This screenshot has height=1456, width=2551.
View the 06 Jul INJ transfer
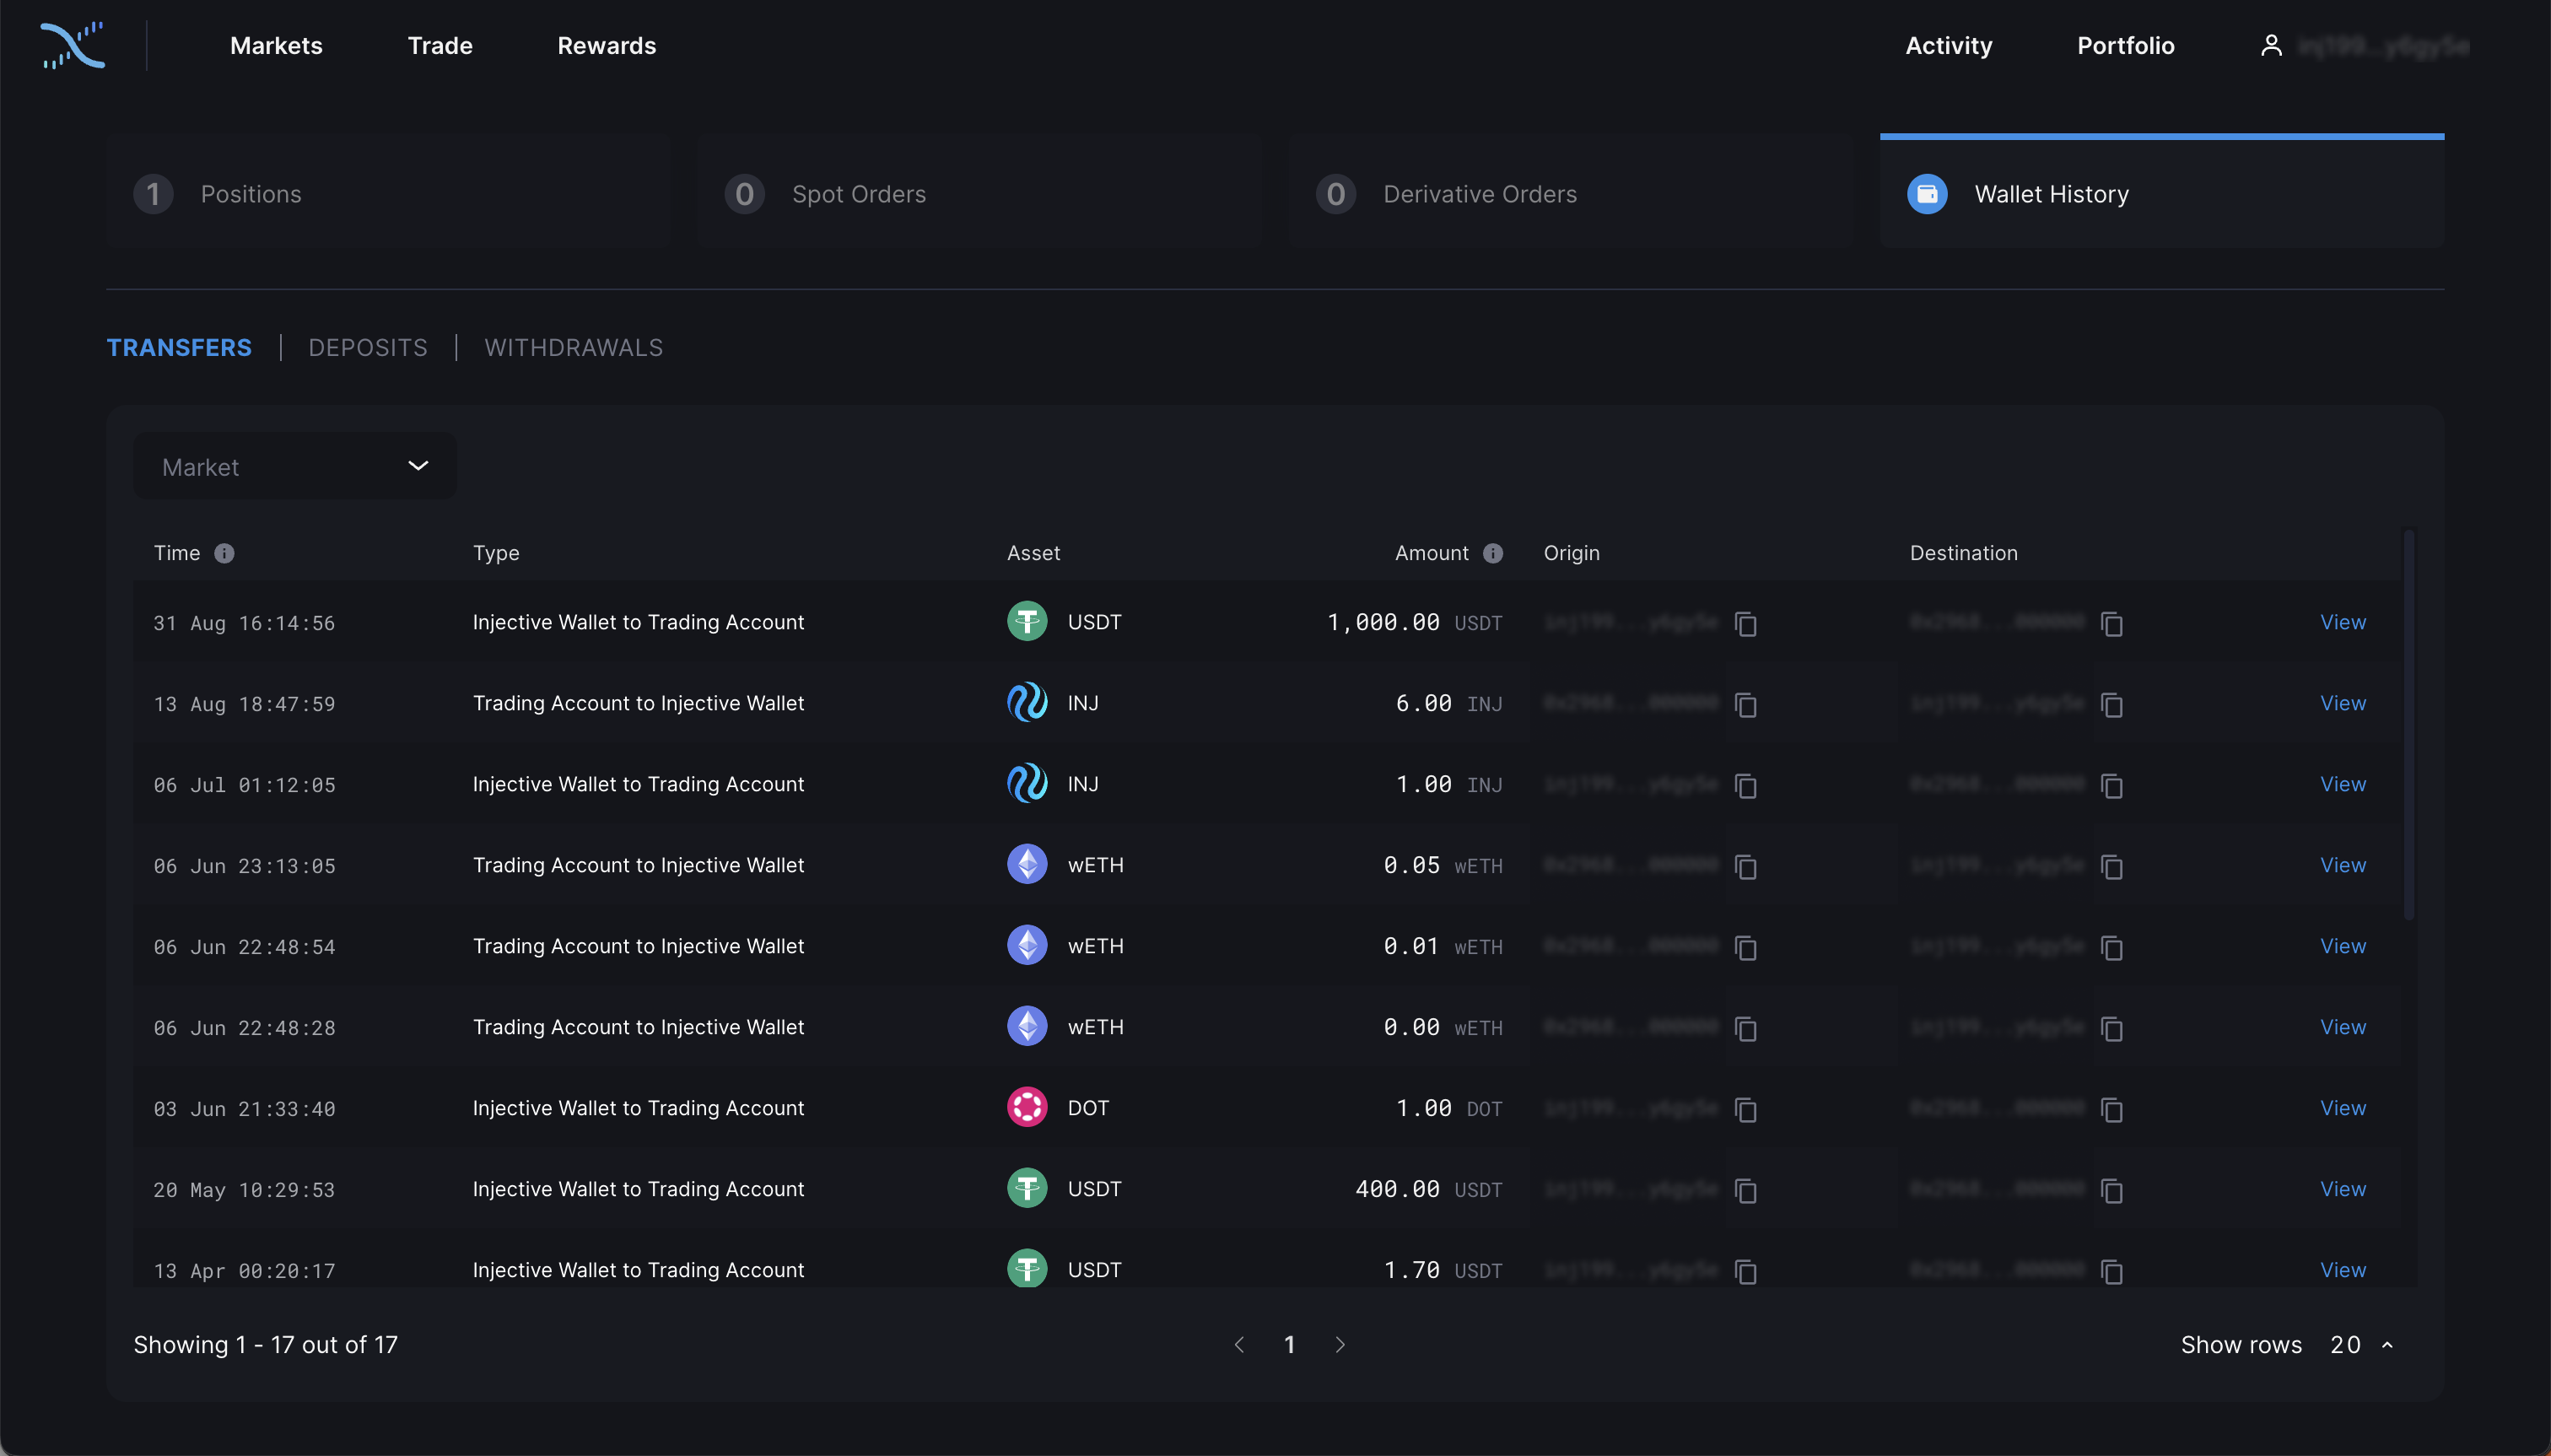click(2342, 784)
